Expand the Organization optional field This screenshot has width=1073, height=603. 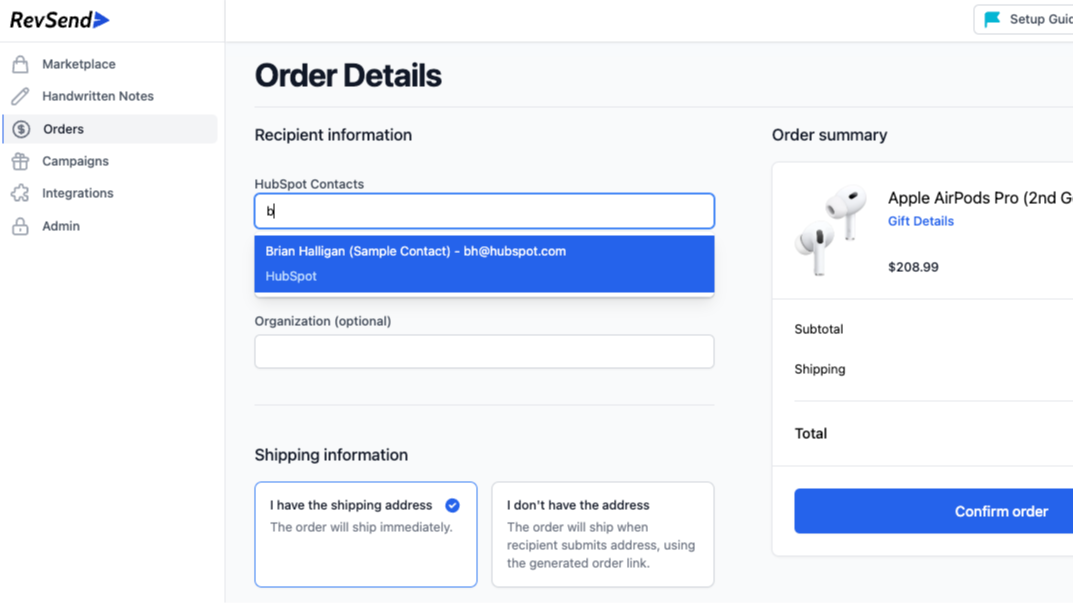(484, 351)
